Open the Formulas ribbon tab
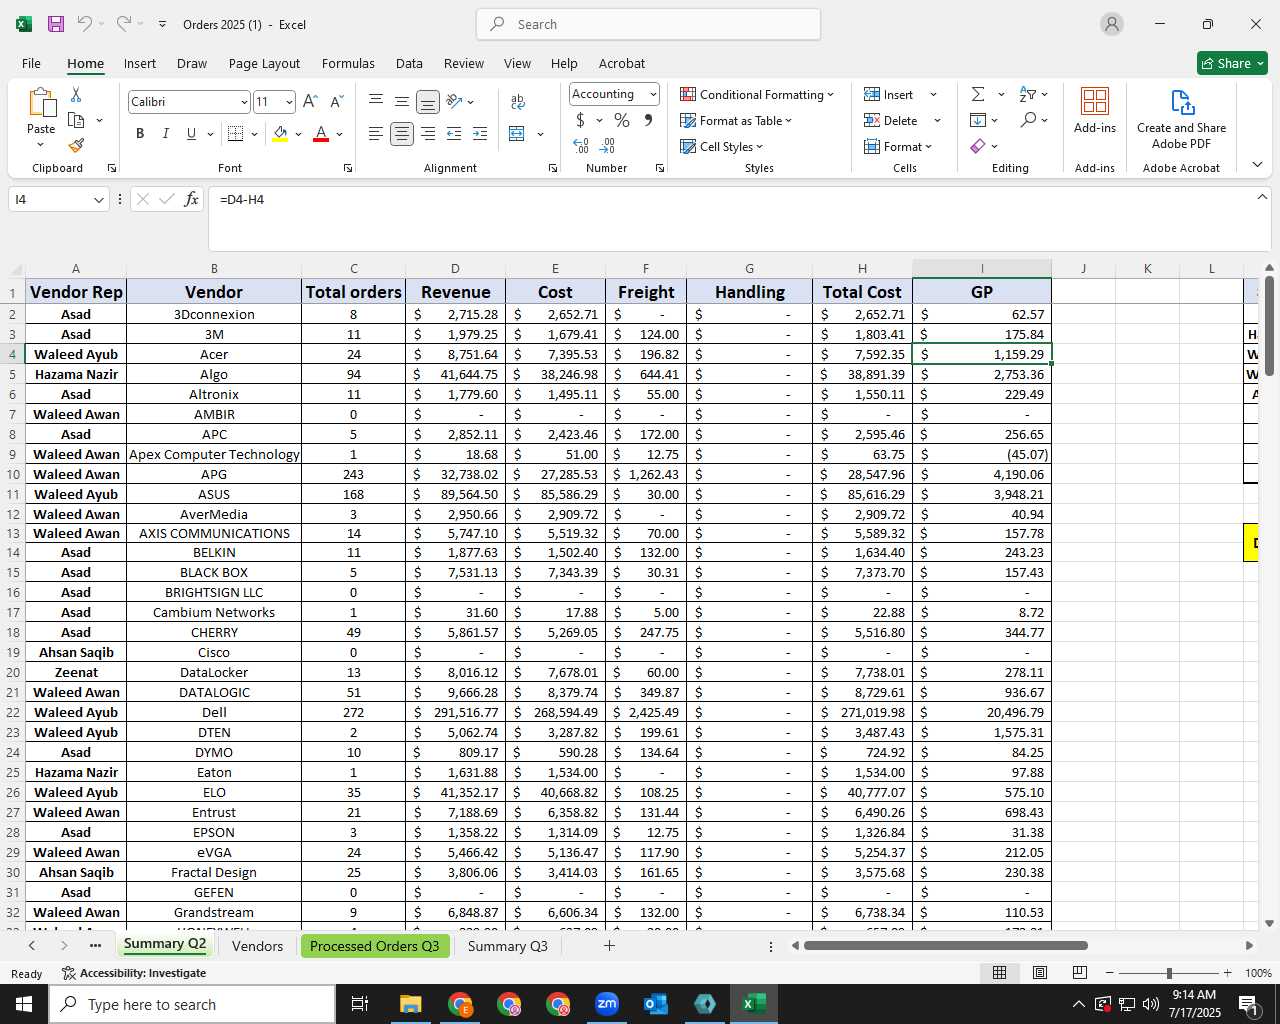The height and width of the screenshot is (1024, 1280). (348, 63)
